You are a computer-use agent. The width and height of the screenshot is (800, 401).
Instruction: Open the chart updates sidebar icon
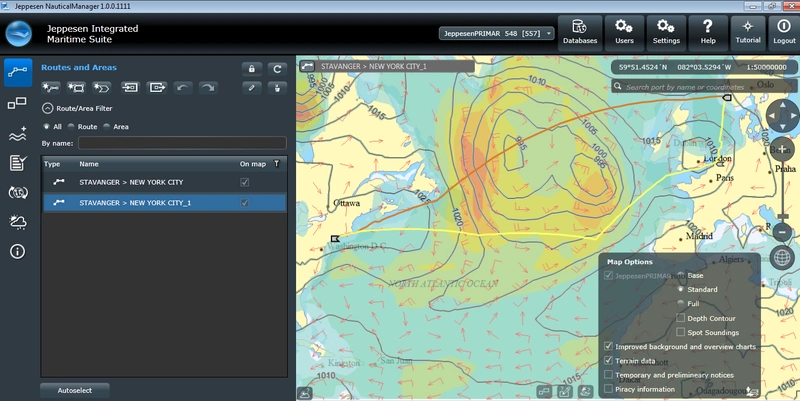pyautogui.click(x=17, y=192)
